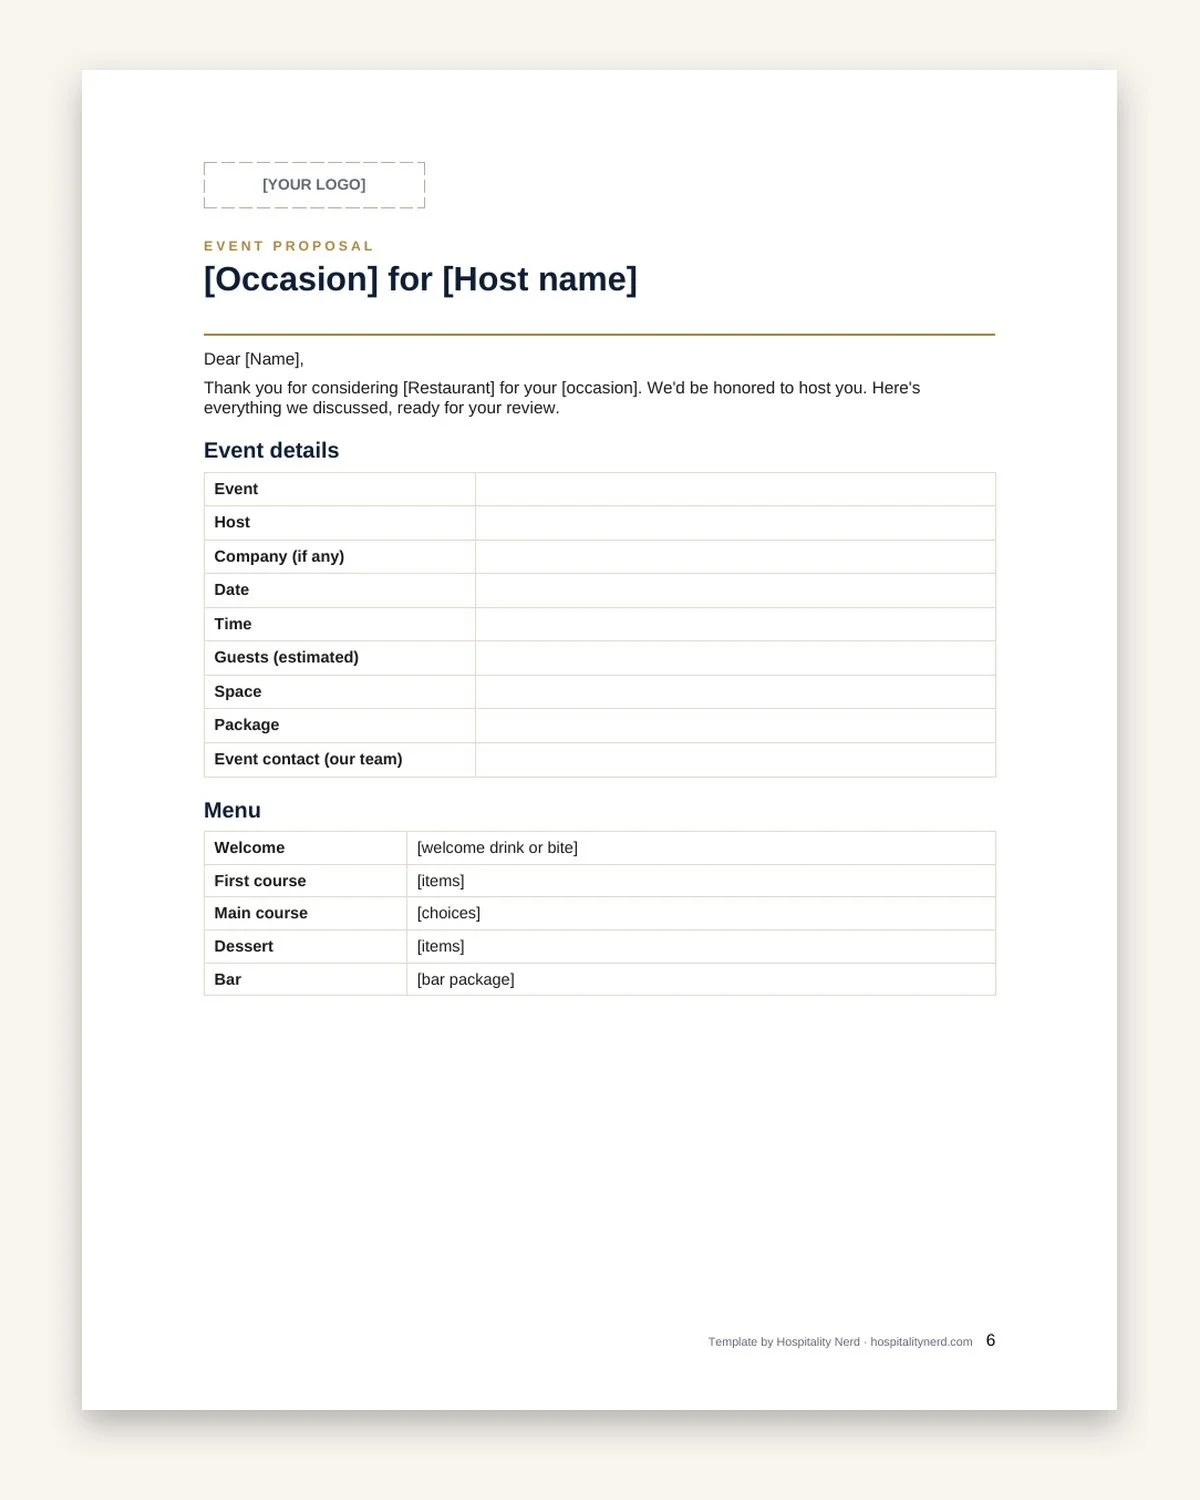
Task: Click the '[Occasion] for [Host name]' title
Action: click(x=420, y=279)
